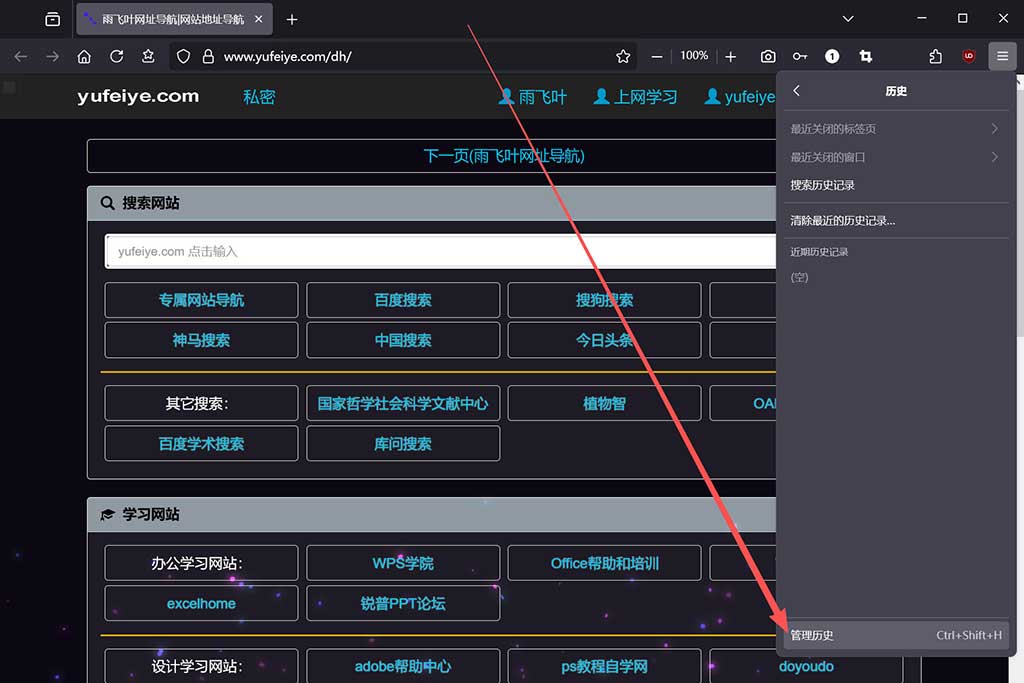Open excelhome button
Screen dimensions: 1024x683
[x=201, y=603]
